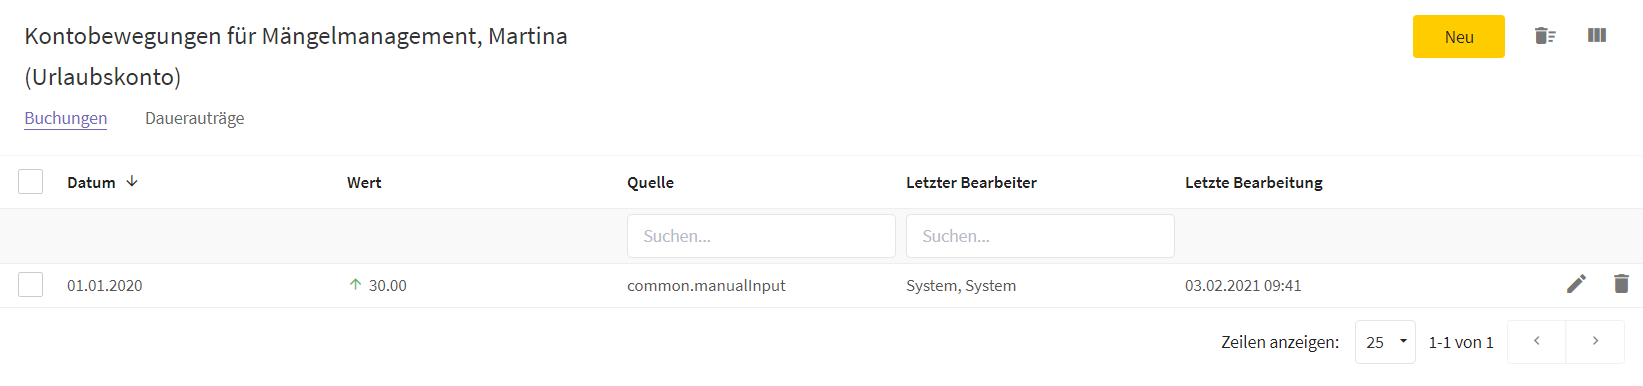Click the Datum sort arrow icon
Screen dimensions: 1643x386
point(132,181)
